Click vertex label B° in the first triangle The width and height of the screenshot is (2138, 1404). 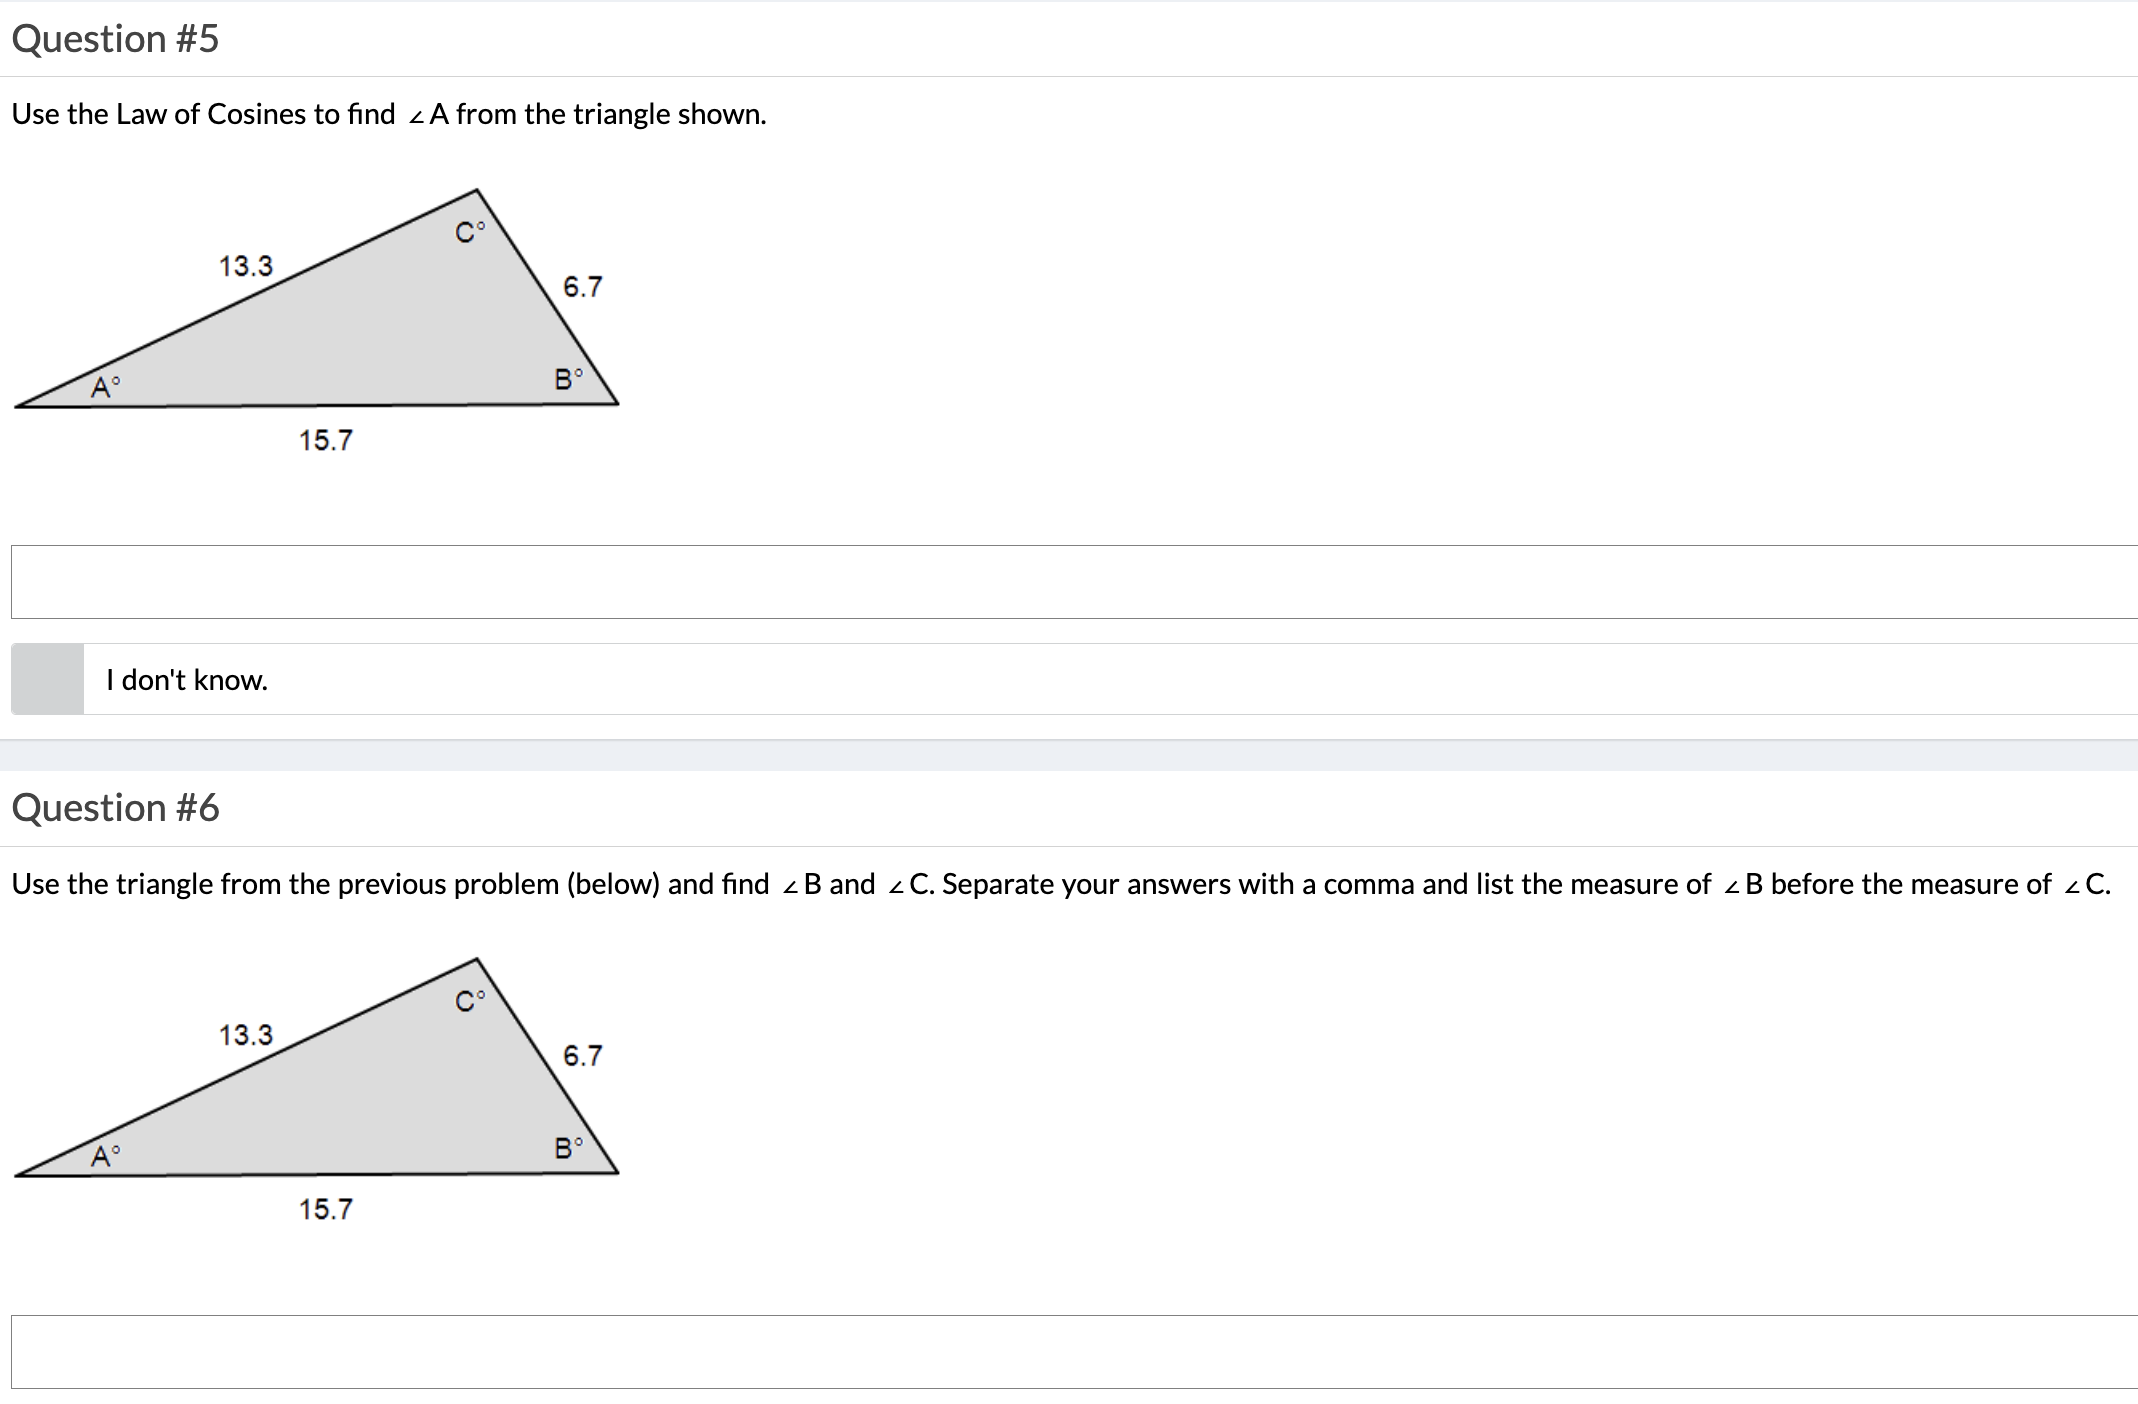point(568,377)
